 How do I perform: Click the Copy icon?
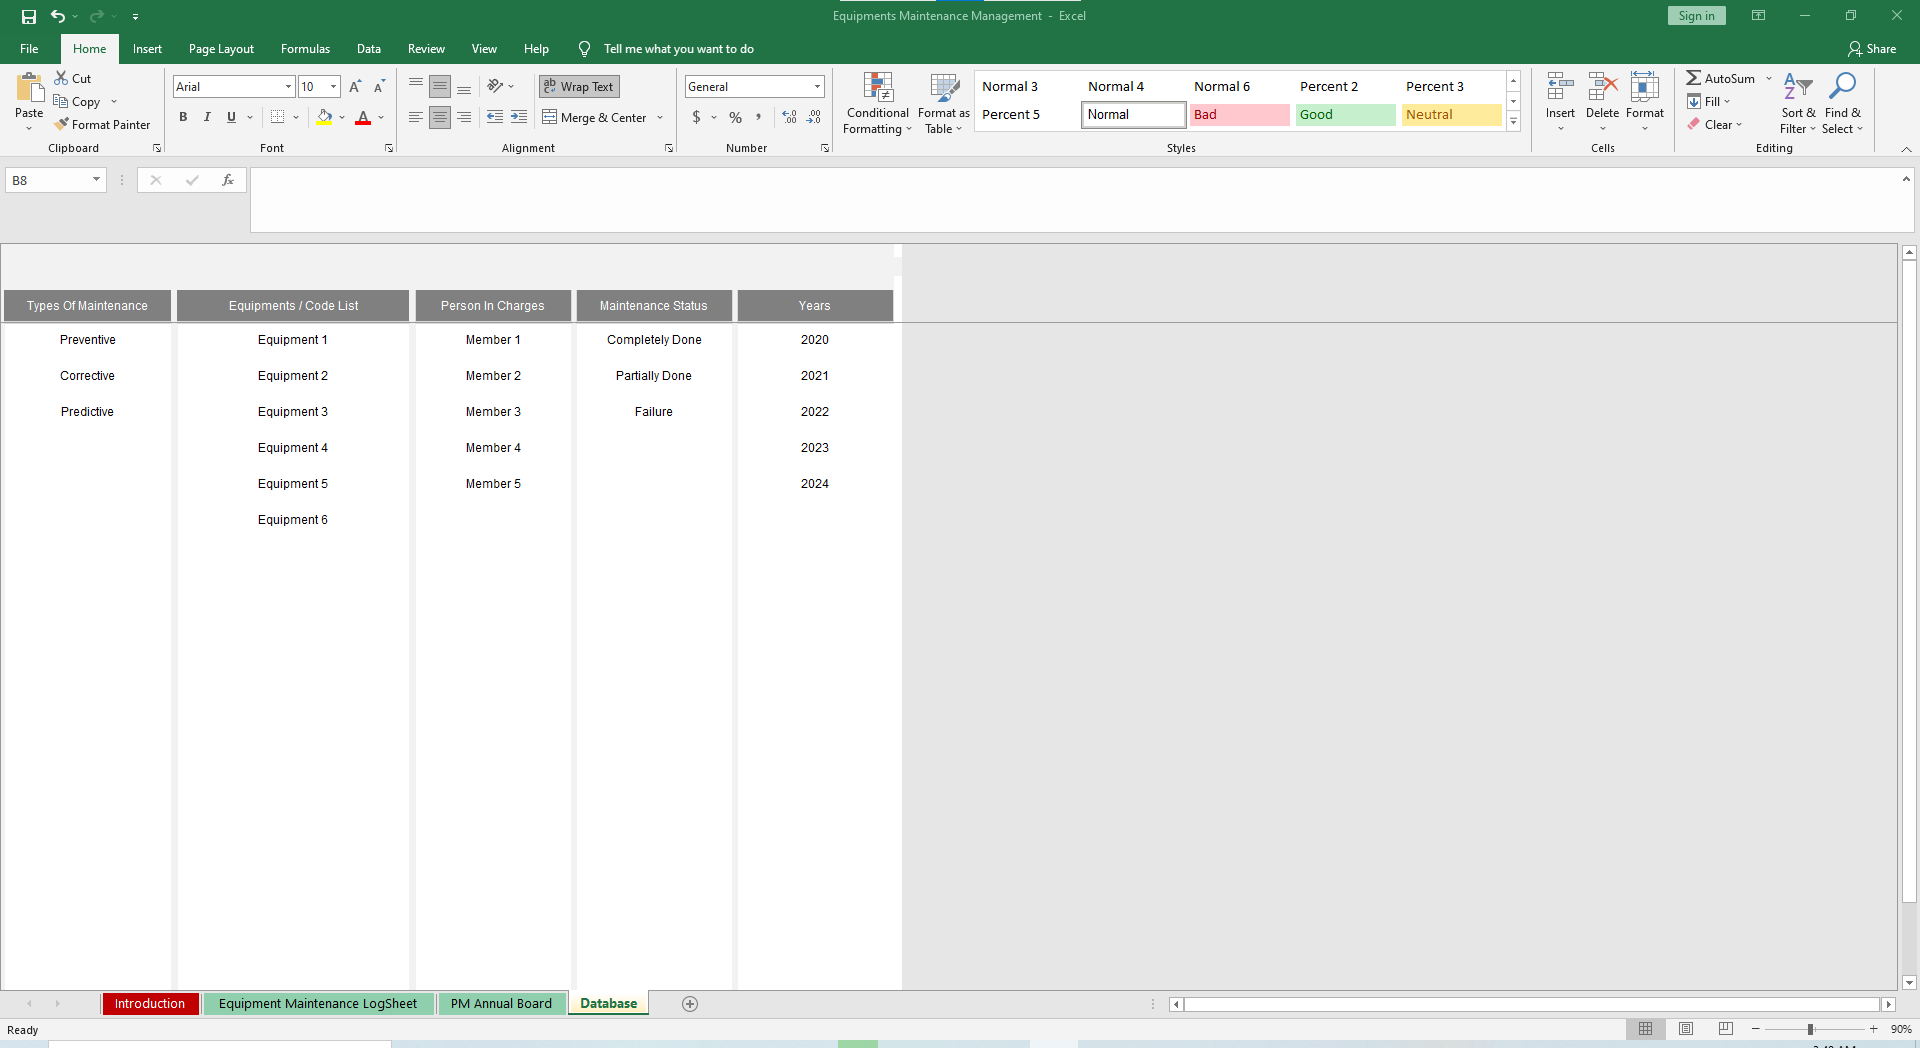[x=61, y=101]
